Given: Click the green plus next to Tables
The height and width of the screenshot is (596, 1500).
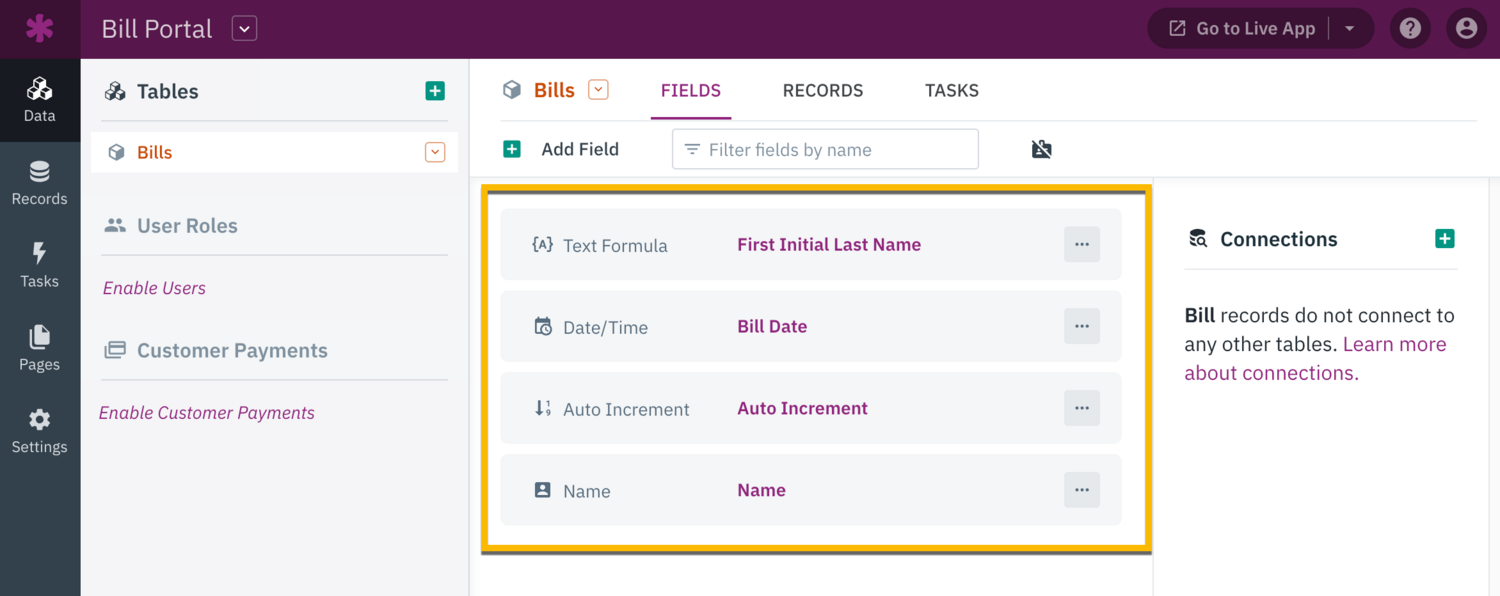Looking at the screenshot, I should click(x=435, y=91).
